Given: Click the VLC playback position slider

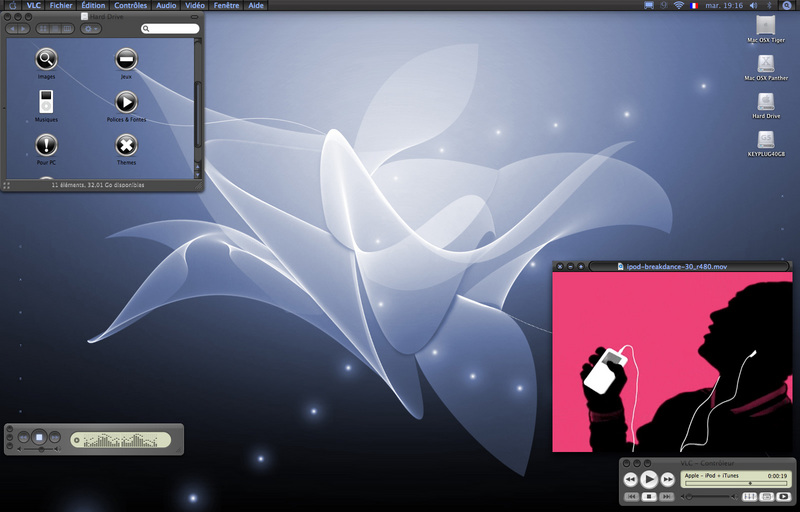Looking at the screenshot, I should [736, 483].
